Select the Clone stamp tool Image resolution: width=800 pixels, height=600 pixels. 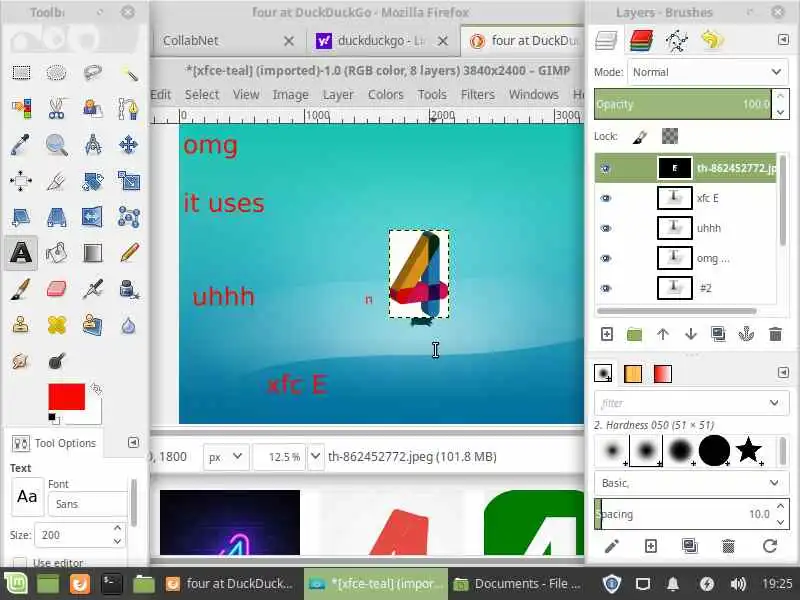21,325
